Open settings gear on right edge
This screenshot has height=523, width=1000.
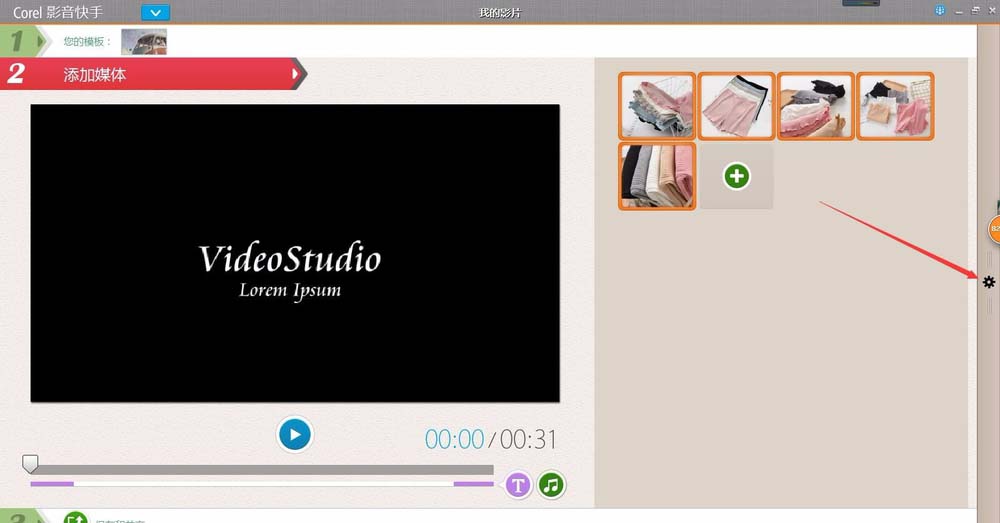[x=989, y=282]
